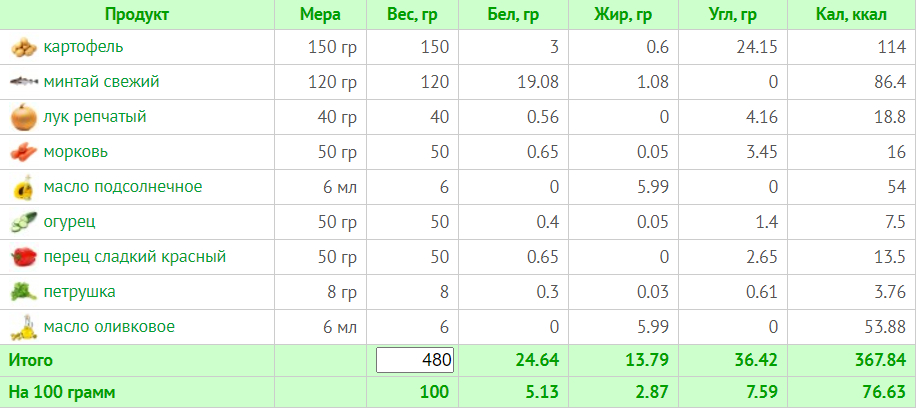Click the fish icon beside минтай свежий
This screenshot has width=916, height=408.
(23, 83)
